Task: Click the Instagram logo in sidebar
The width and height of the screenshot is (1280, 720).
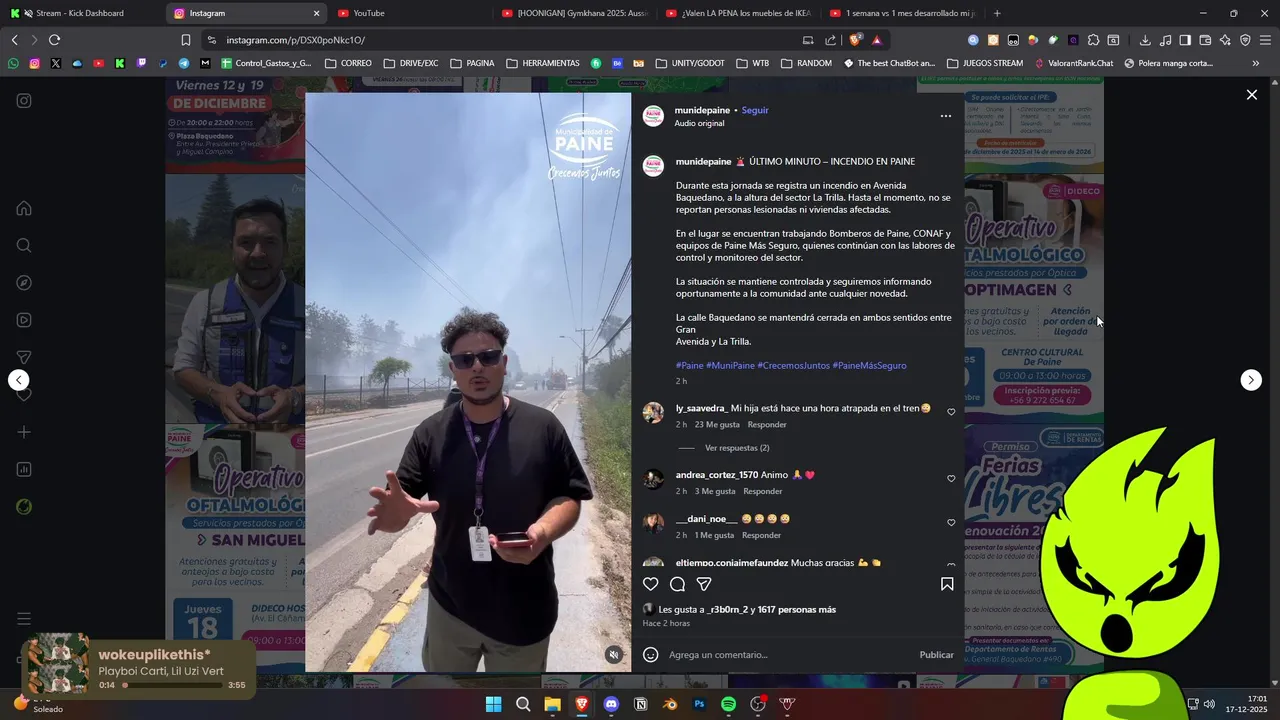Action: 24,101
